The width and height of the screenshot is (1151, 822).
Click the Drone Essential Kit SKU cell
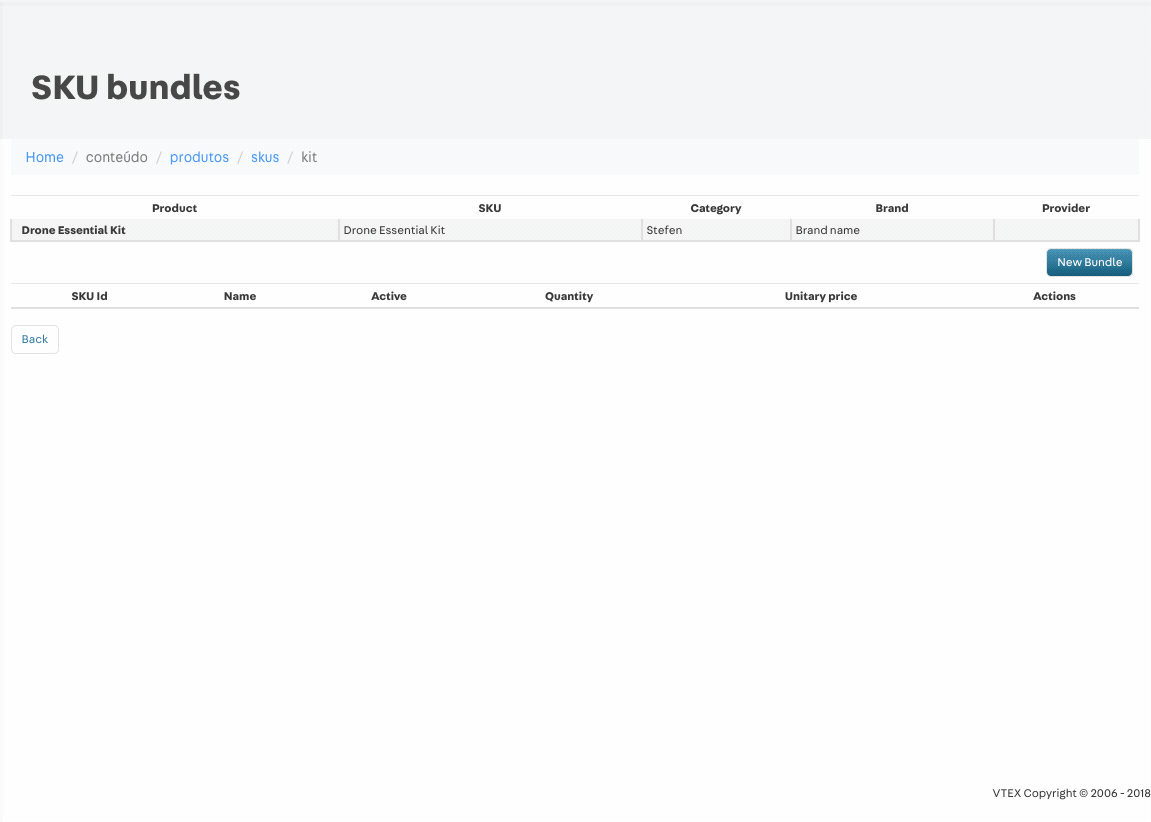(x=490, y=230)
